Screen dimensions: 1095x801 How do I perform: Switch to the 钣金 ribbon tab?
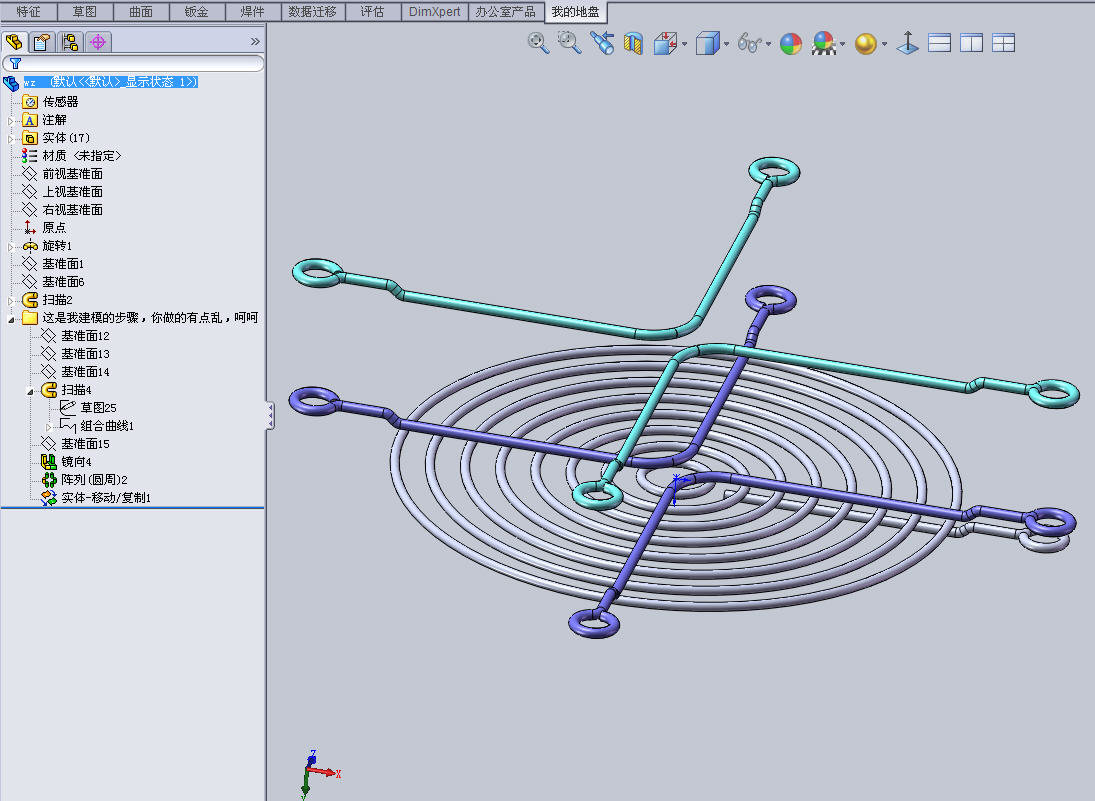[x=198, y=12]
